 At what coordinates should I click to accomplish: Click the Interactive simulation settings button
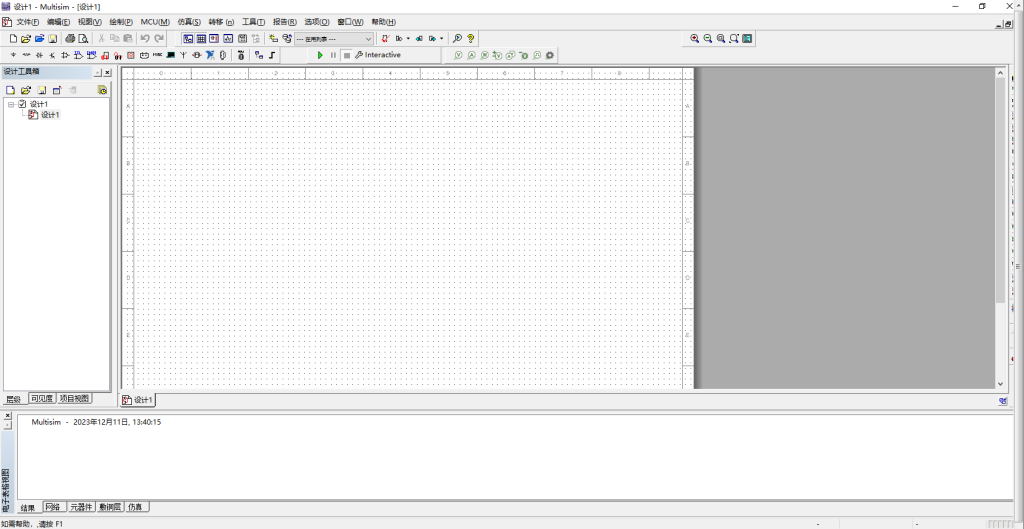pyautogui.click(x=377, y=55)
